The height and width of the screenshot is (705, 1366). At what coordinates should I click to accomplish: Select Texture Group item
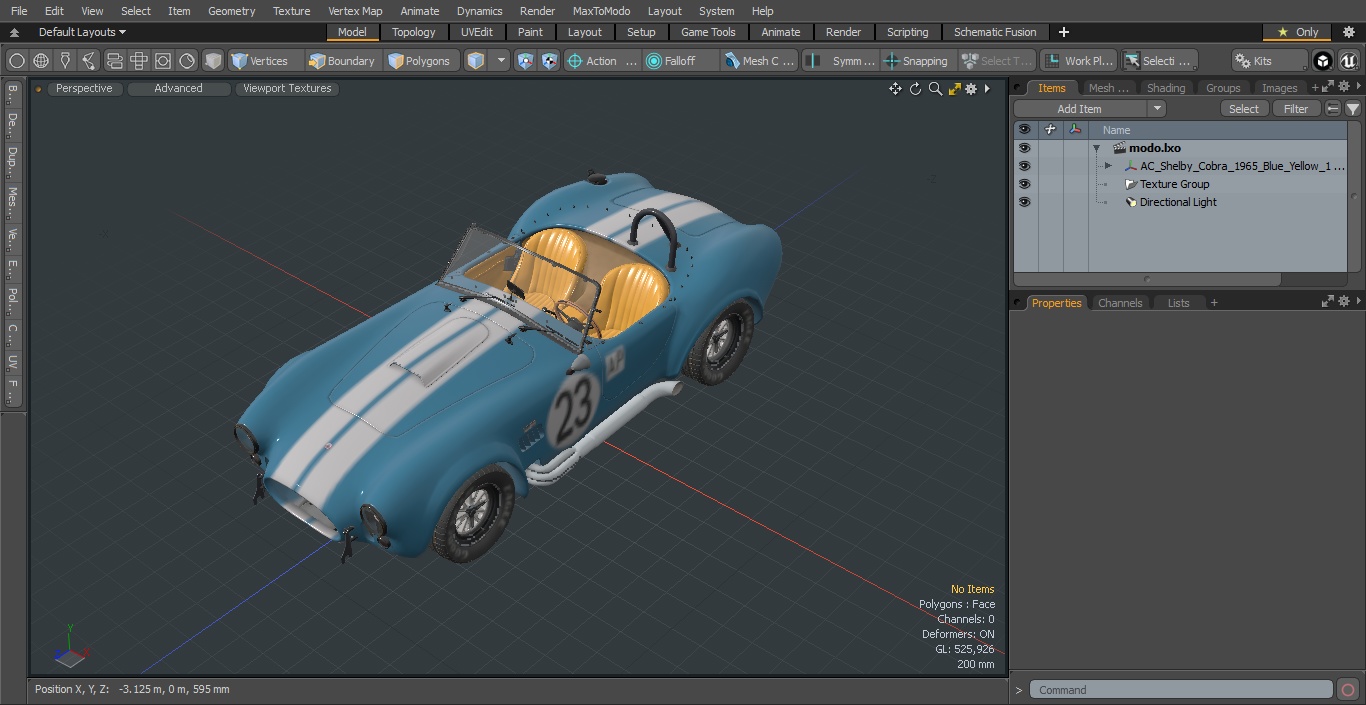(x=1174, y=184)
